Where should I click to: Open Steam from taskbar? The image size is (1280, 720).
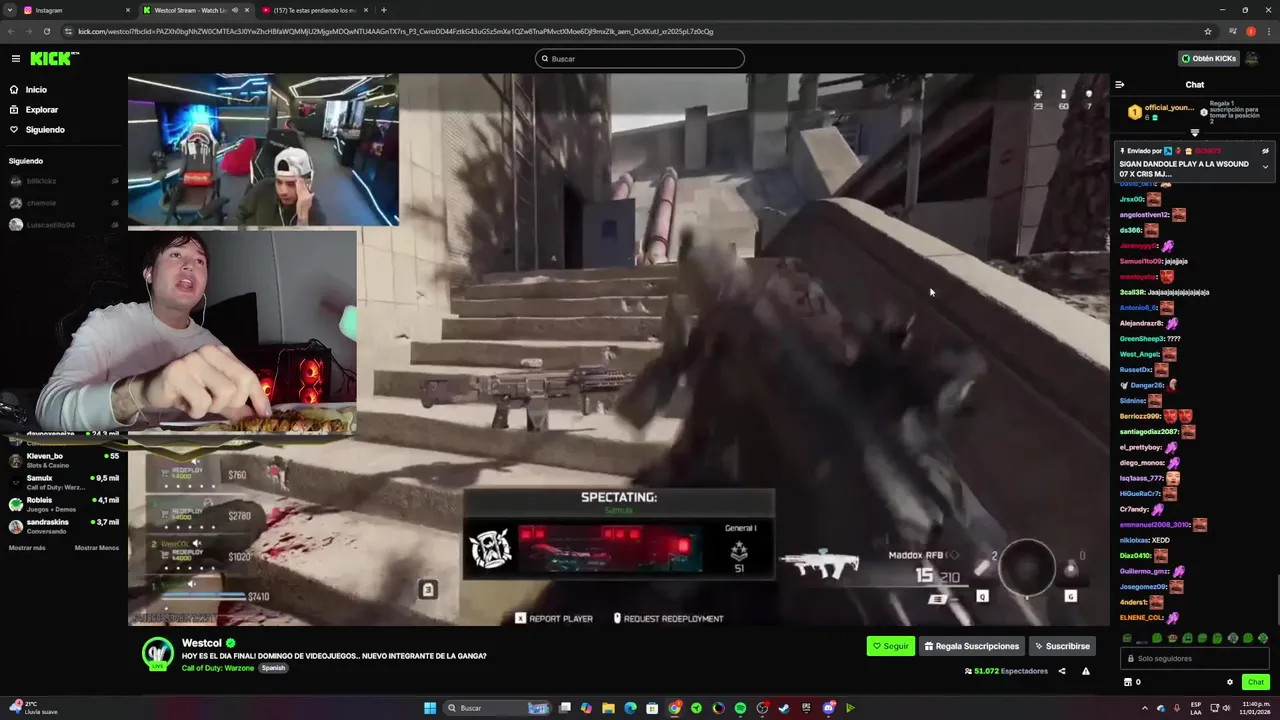coord(784,708)
